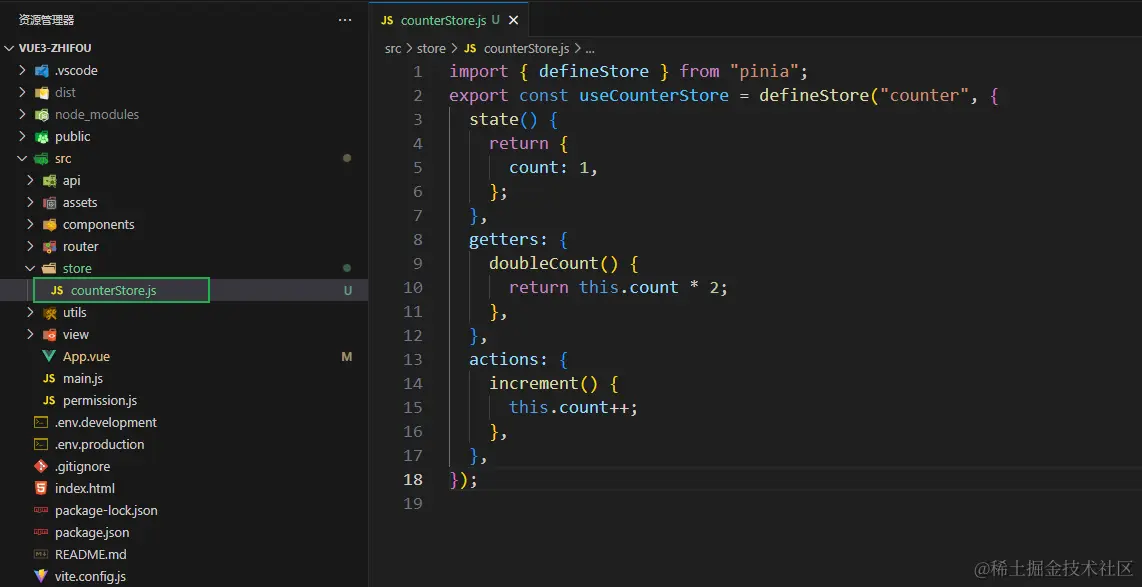Expand the utils folder chevron
The width and height of the screenshot is (1142, 587).
click(x=30, y=312)
